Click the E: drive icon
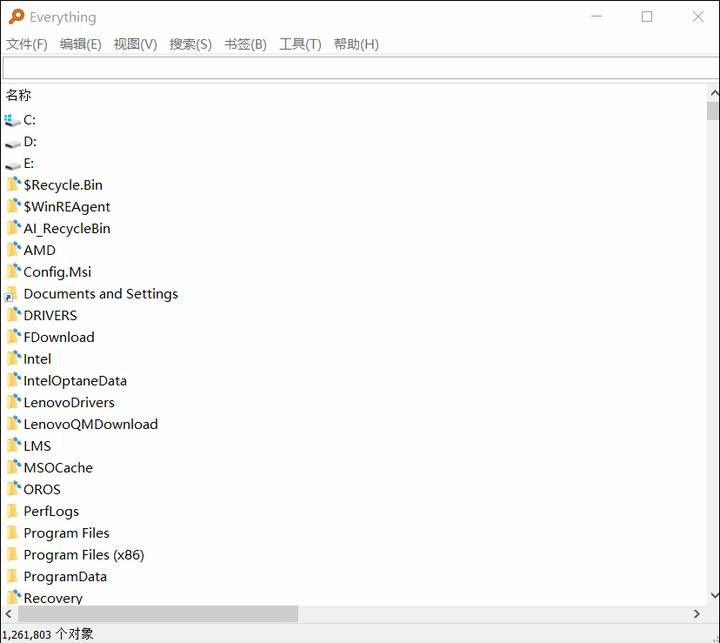Screen dimensions: 720x643 click(x=12, y=165)
